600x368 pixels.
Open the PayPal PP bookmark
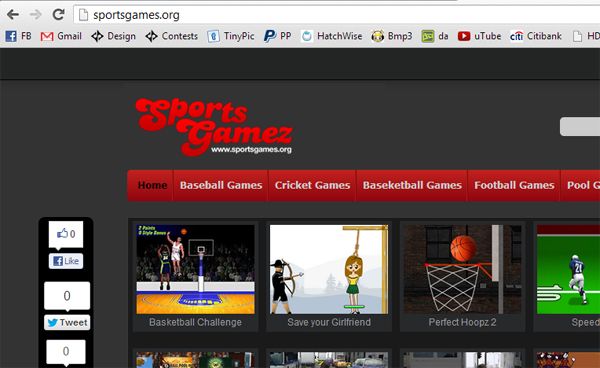pyautogui.click(x=277, y=36)
